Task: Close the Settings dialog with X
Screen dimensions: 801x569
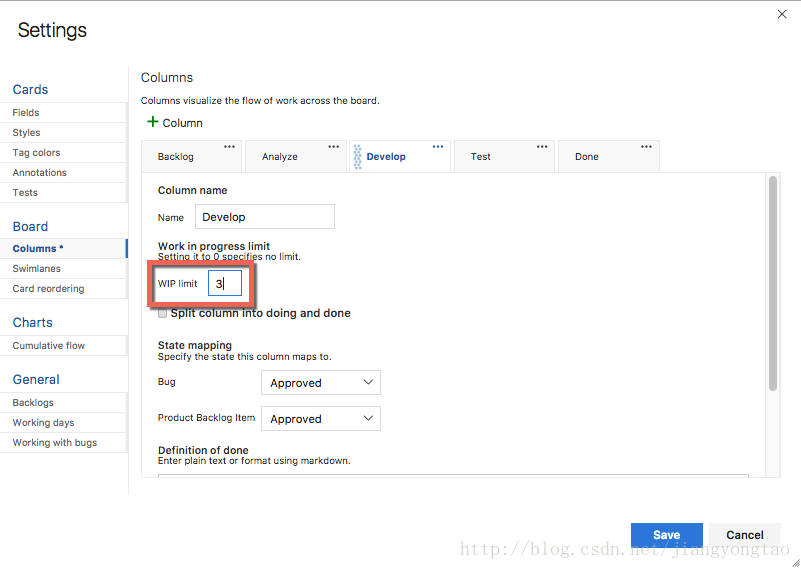Action: (x=782, y=14)
